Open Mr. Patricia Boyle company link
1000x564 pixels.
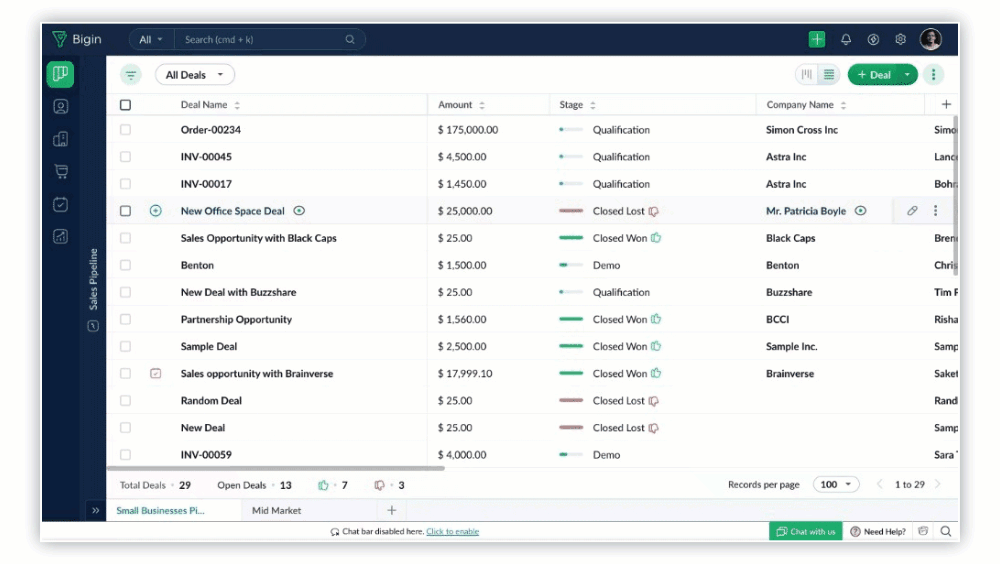[x=806, y=211]
